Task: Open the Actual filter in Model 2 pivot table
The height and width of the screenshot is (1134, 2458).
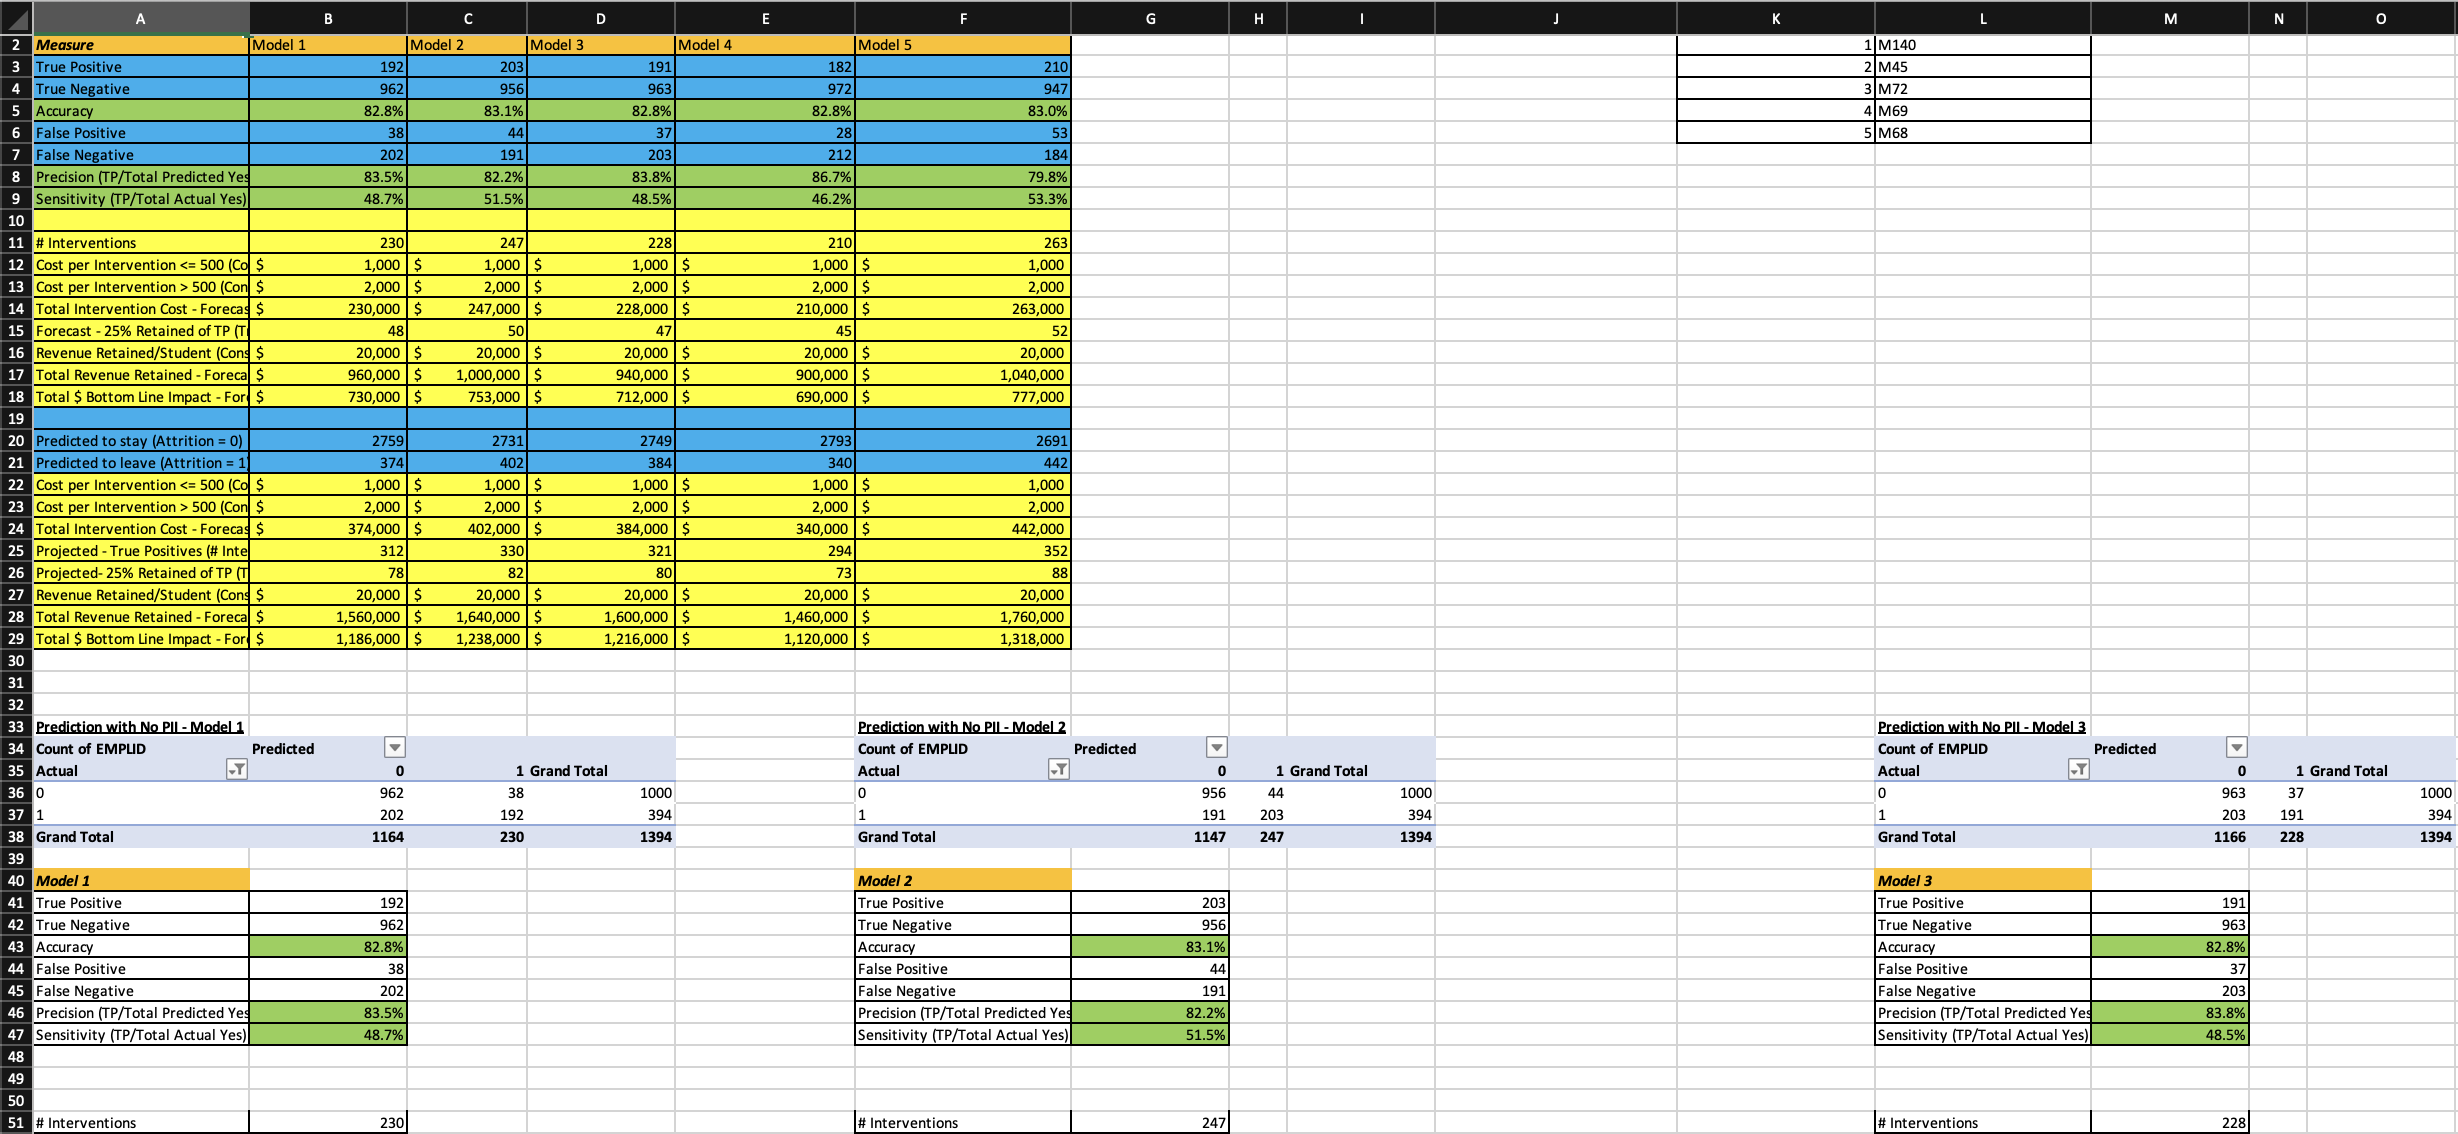Action: point(1060,770)
